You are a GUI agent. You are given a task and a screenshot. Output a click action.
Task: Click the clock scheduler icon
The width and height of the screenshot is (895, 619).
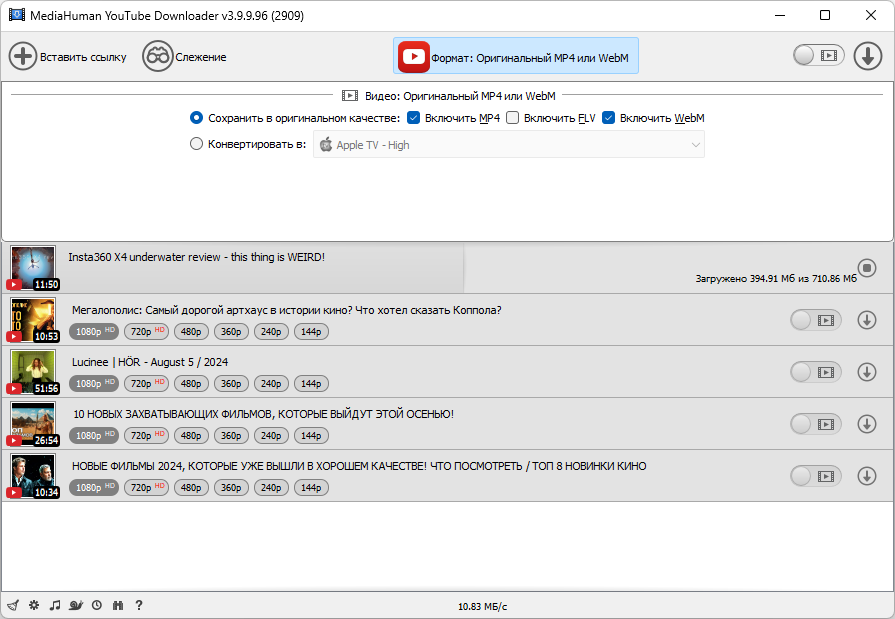(97, 605)
